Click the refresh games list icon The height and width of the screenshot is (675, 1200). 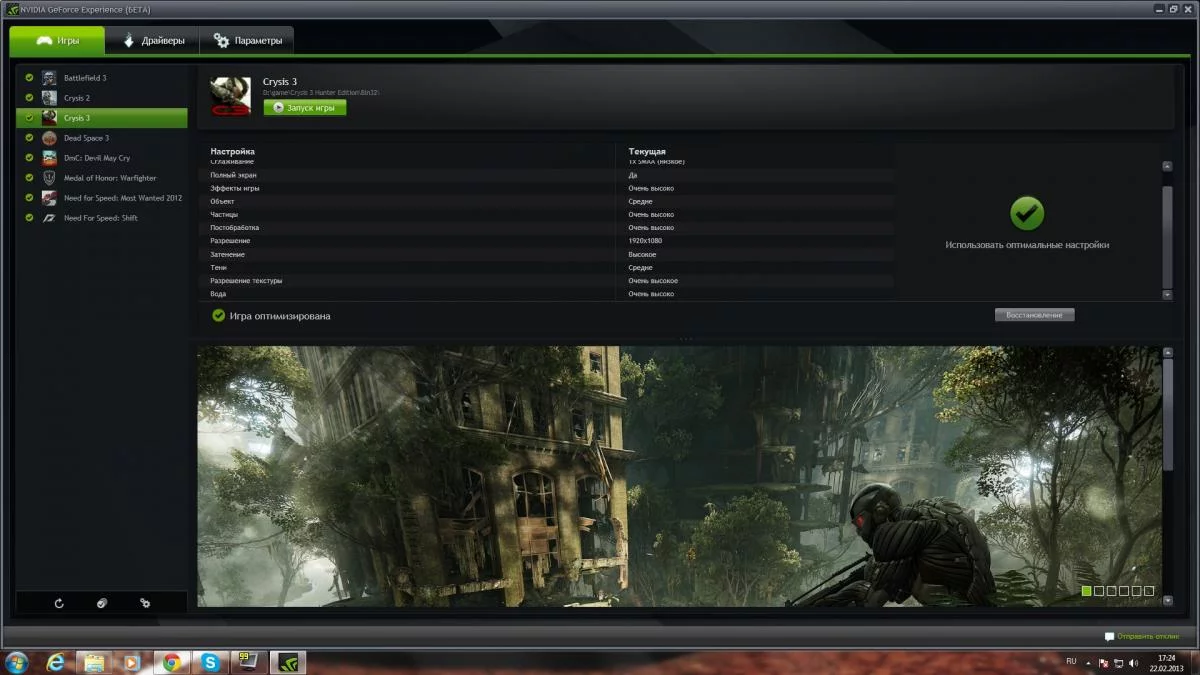[x=59, y=603]
